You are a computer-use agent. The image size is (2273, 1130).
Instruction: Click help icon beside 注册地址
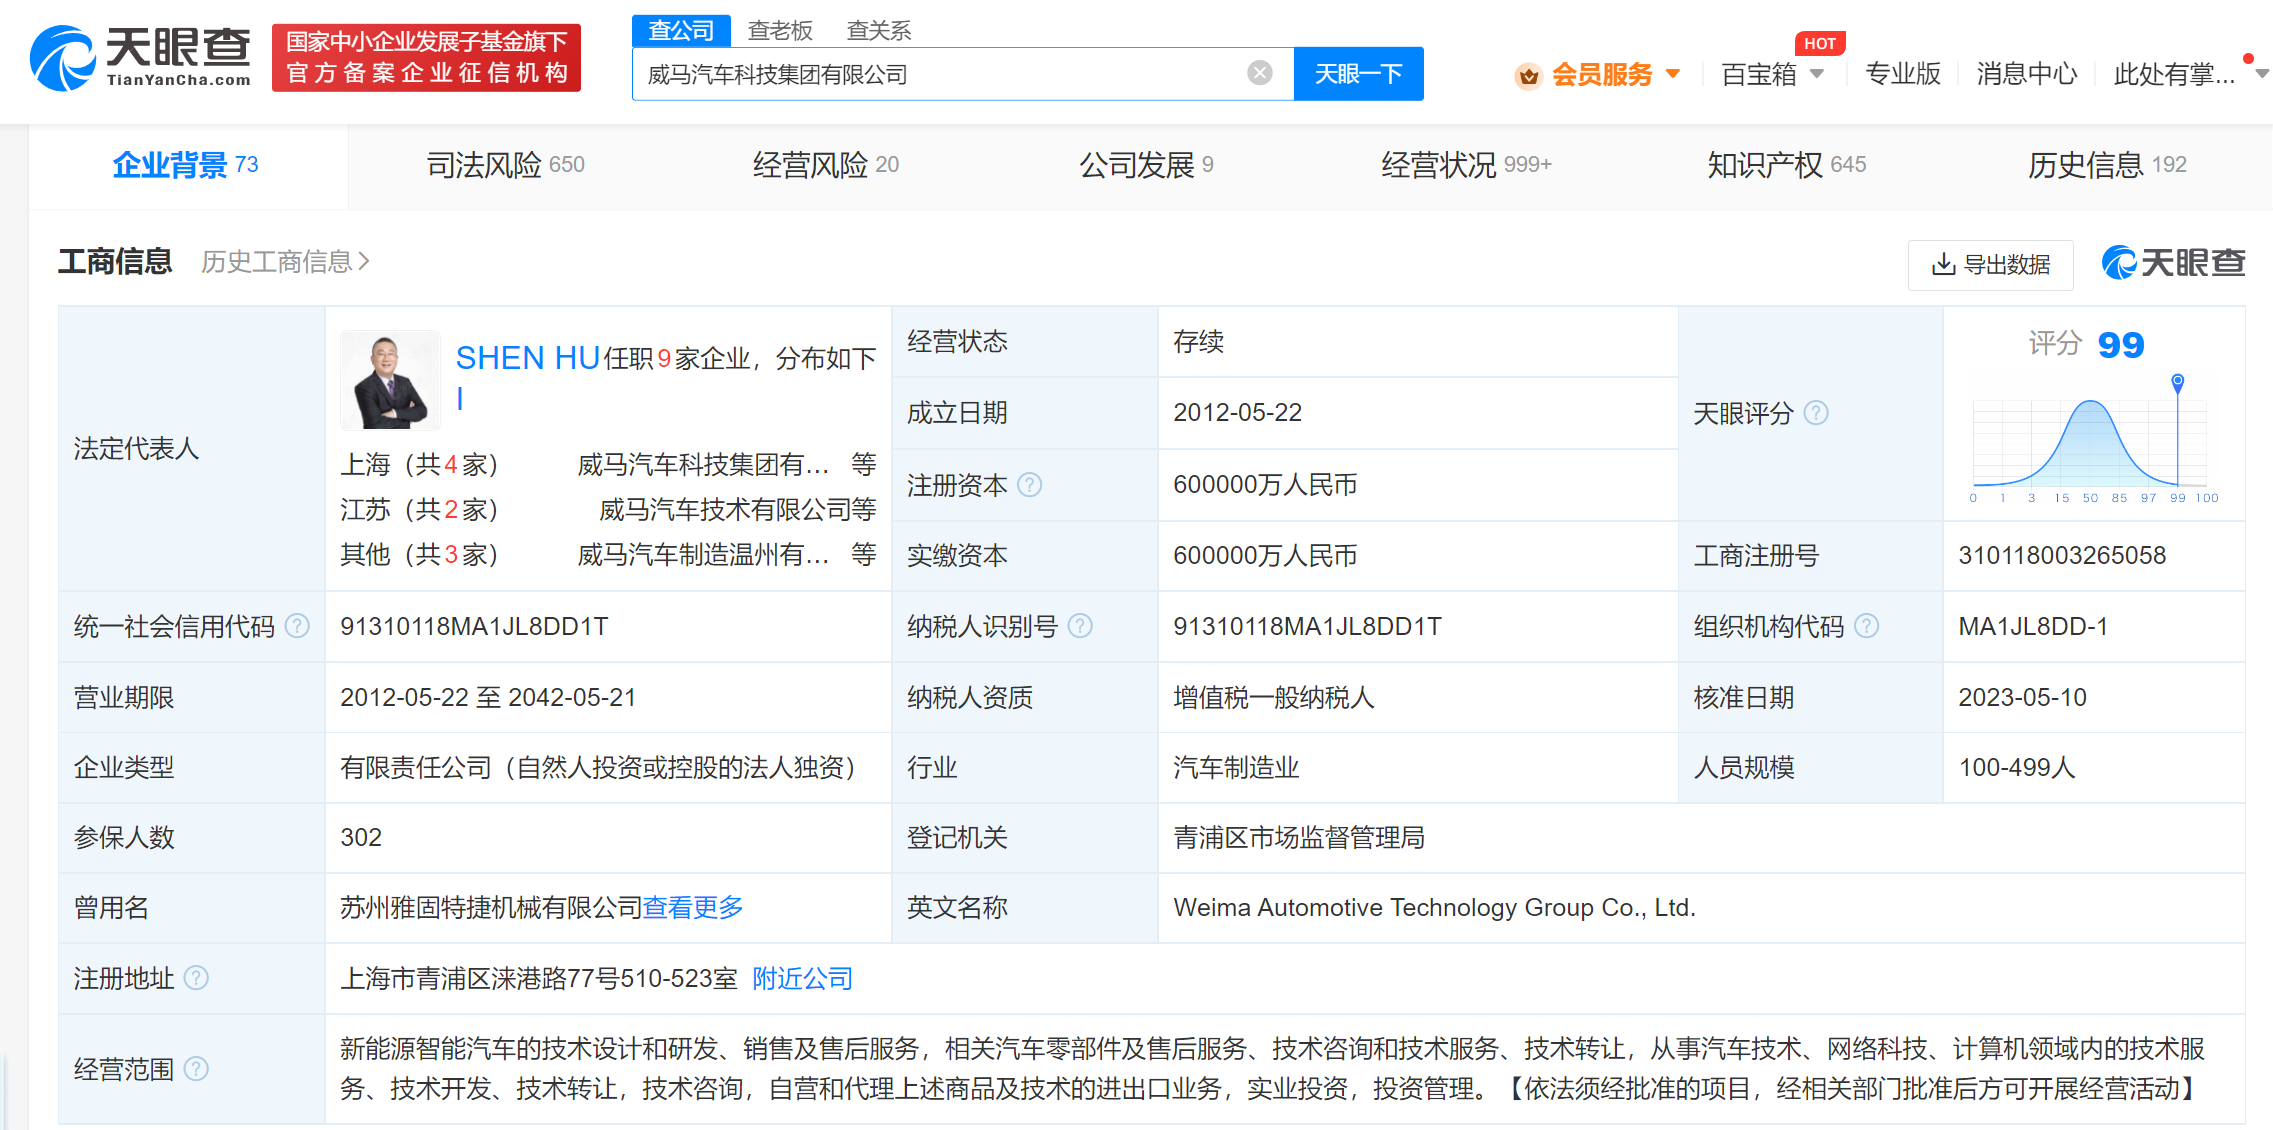pos(197,978)
